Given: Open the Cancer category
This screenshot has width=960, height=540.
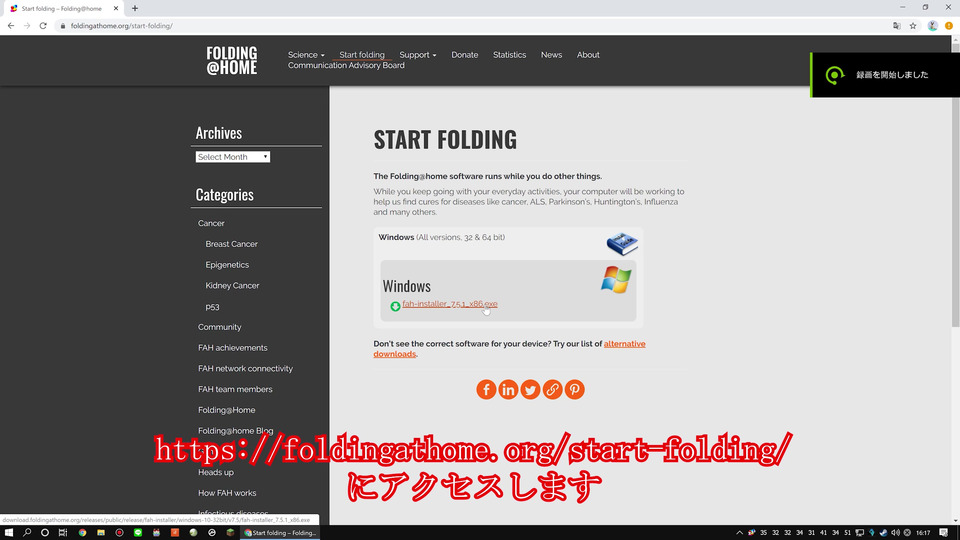Looking at the screenshot, I should click(x=211, y=223).
